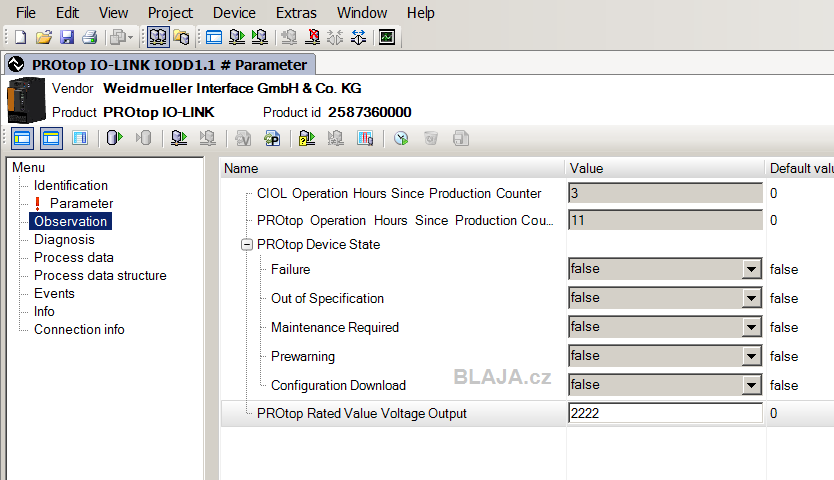The height and width of the screenshot is (480, 834).
Task: Open the Out of Specification value dropdown
Action: [x=751, y=298]
